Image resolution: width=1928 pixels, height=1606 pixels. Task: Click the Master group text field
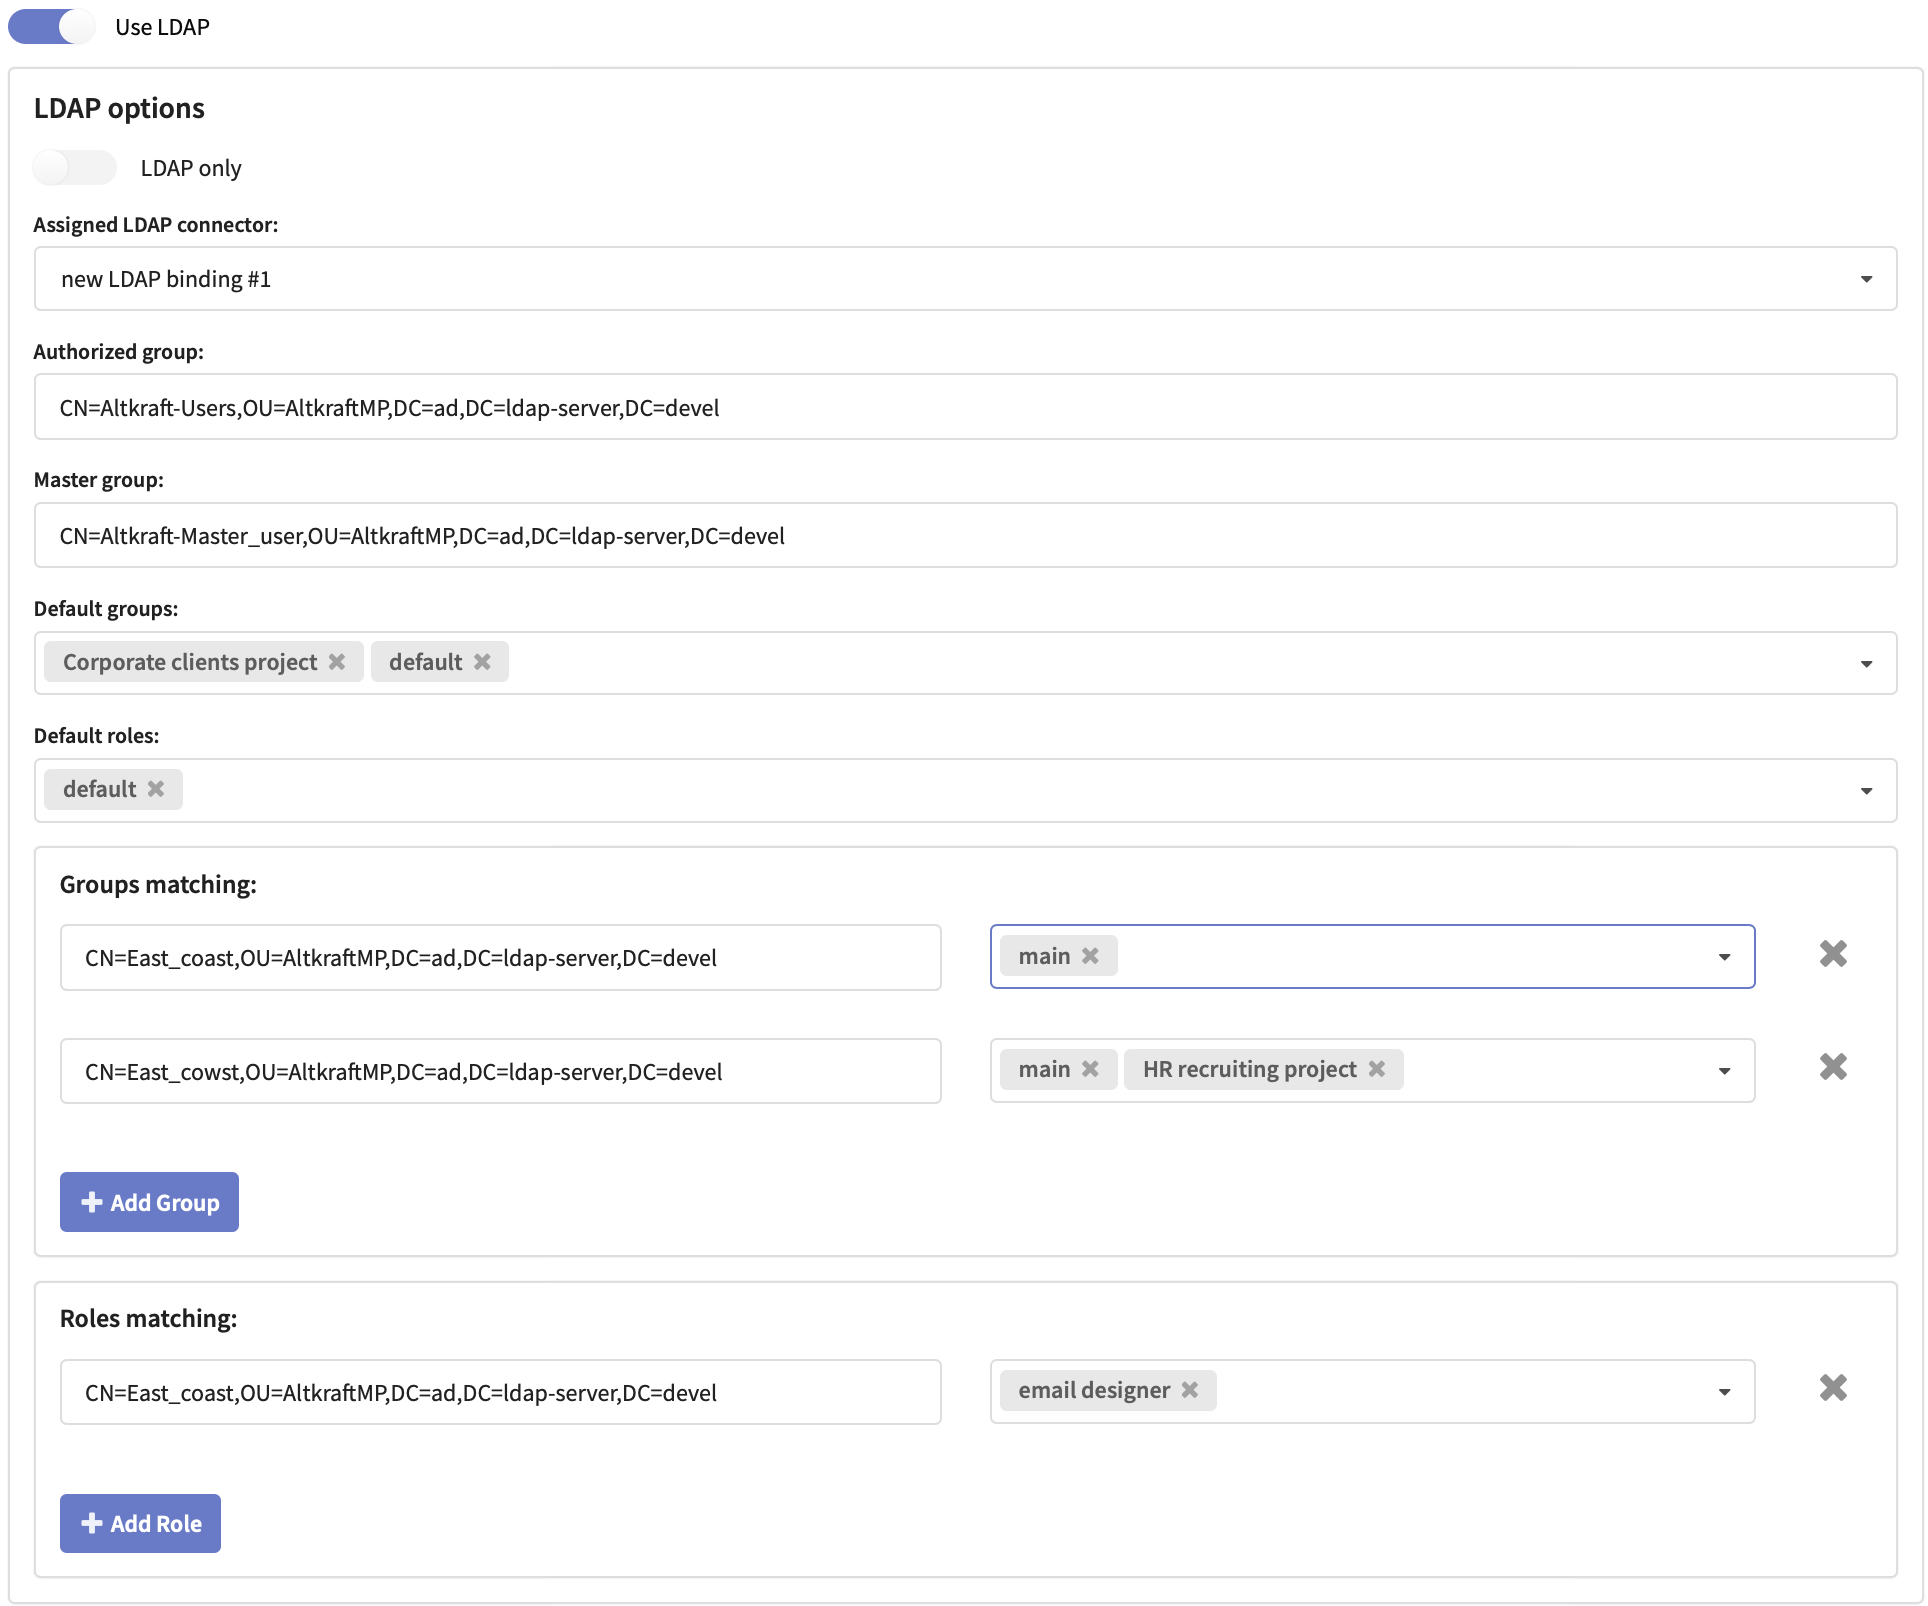point(965,535)
